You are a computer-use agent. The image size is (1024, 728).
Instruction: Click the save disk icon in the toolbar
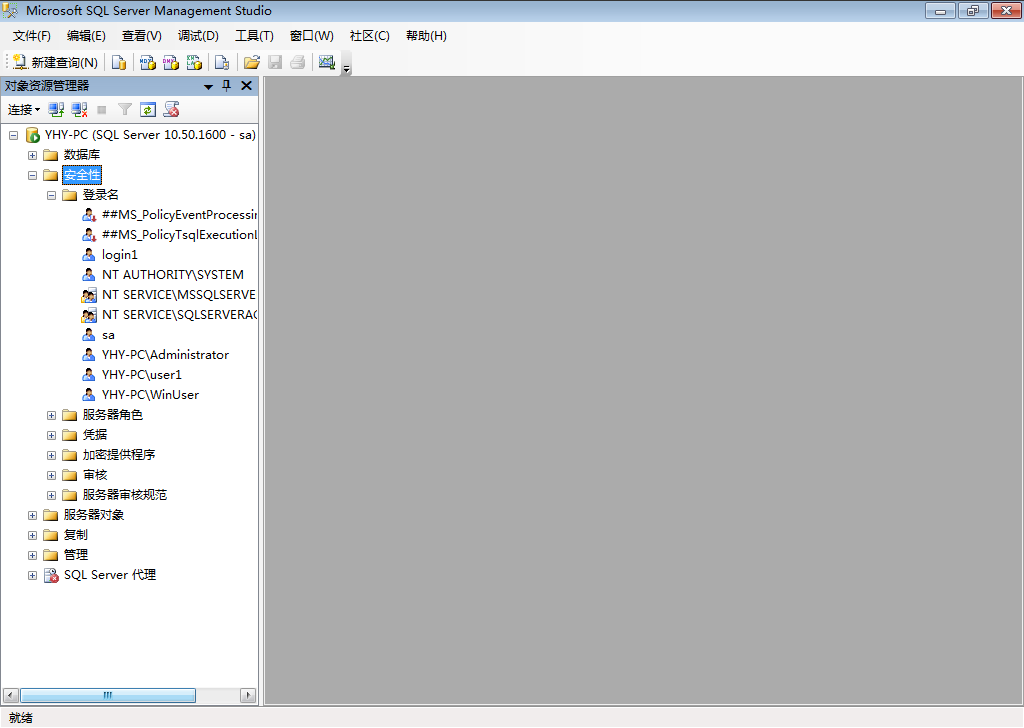click(275, 62)
